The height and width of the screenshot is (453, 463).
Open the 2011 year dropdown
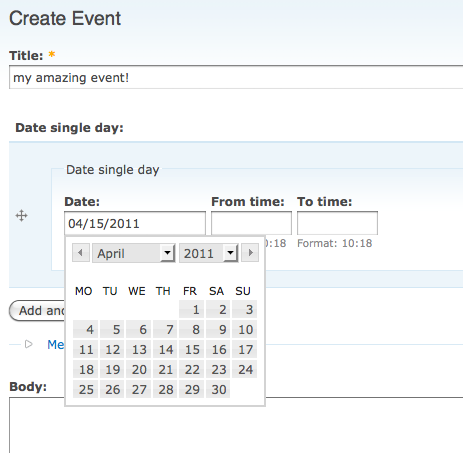(209, 253)
